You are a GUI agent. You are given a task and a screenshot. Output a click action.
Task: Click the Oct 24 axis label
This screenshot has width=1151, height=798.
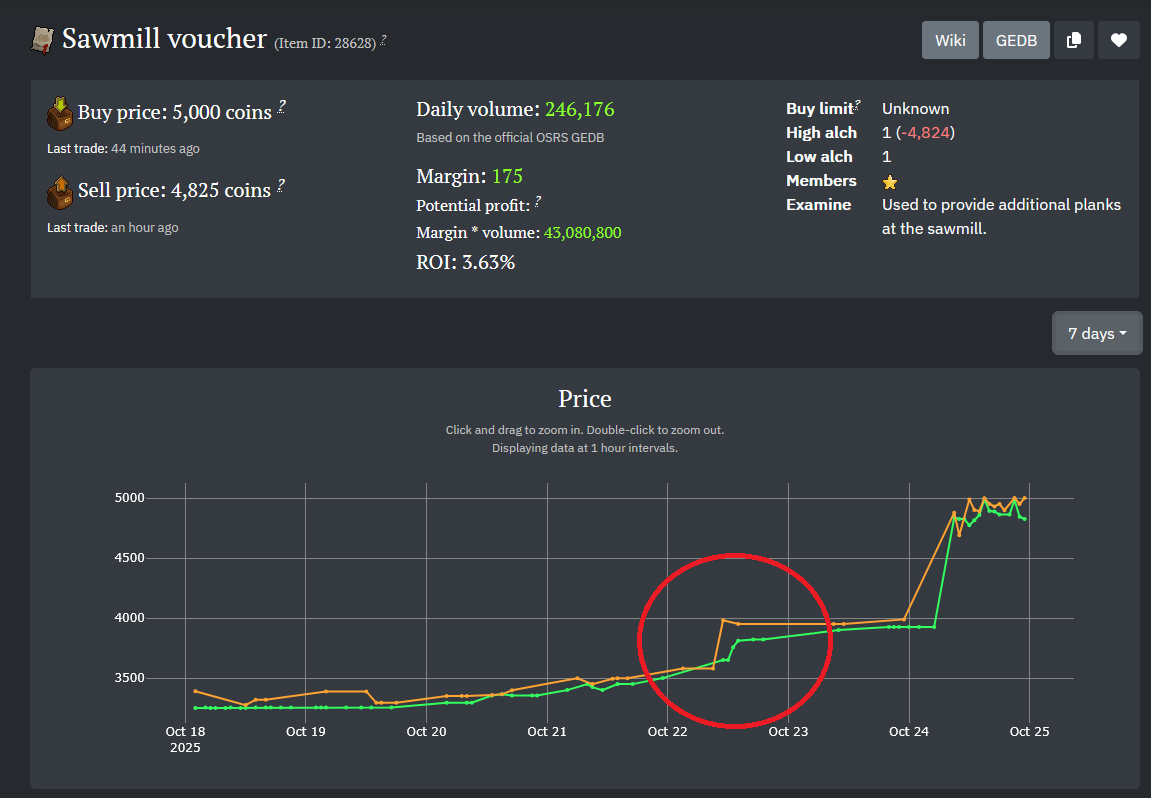click(909, 731)
